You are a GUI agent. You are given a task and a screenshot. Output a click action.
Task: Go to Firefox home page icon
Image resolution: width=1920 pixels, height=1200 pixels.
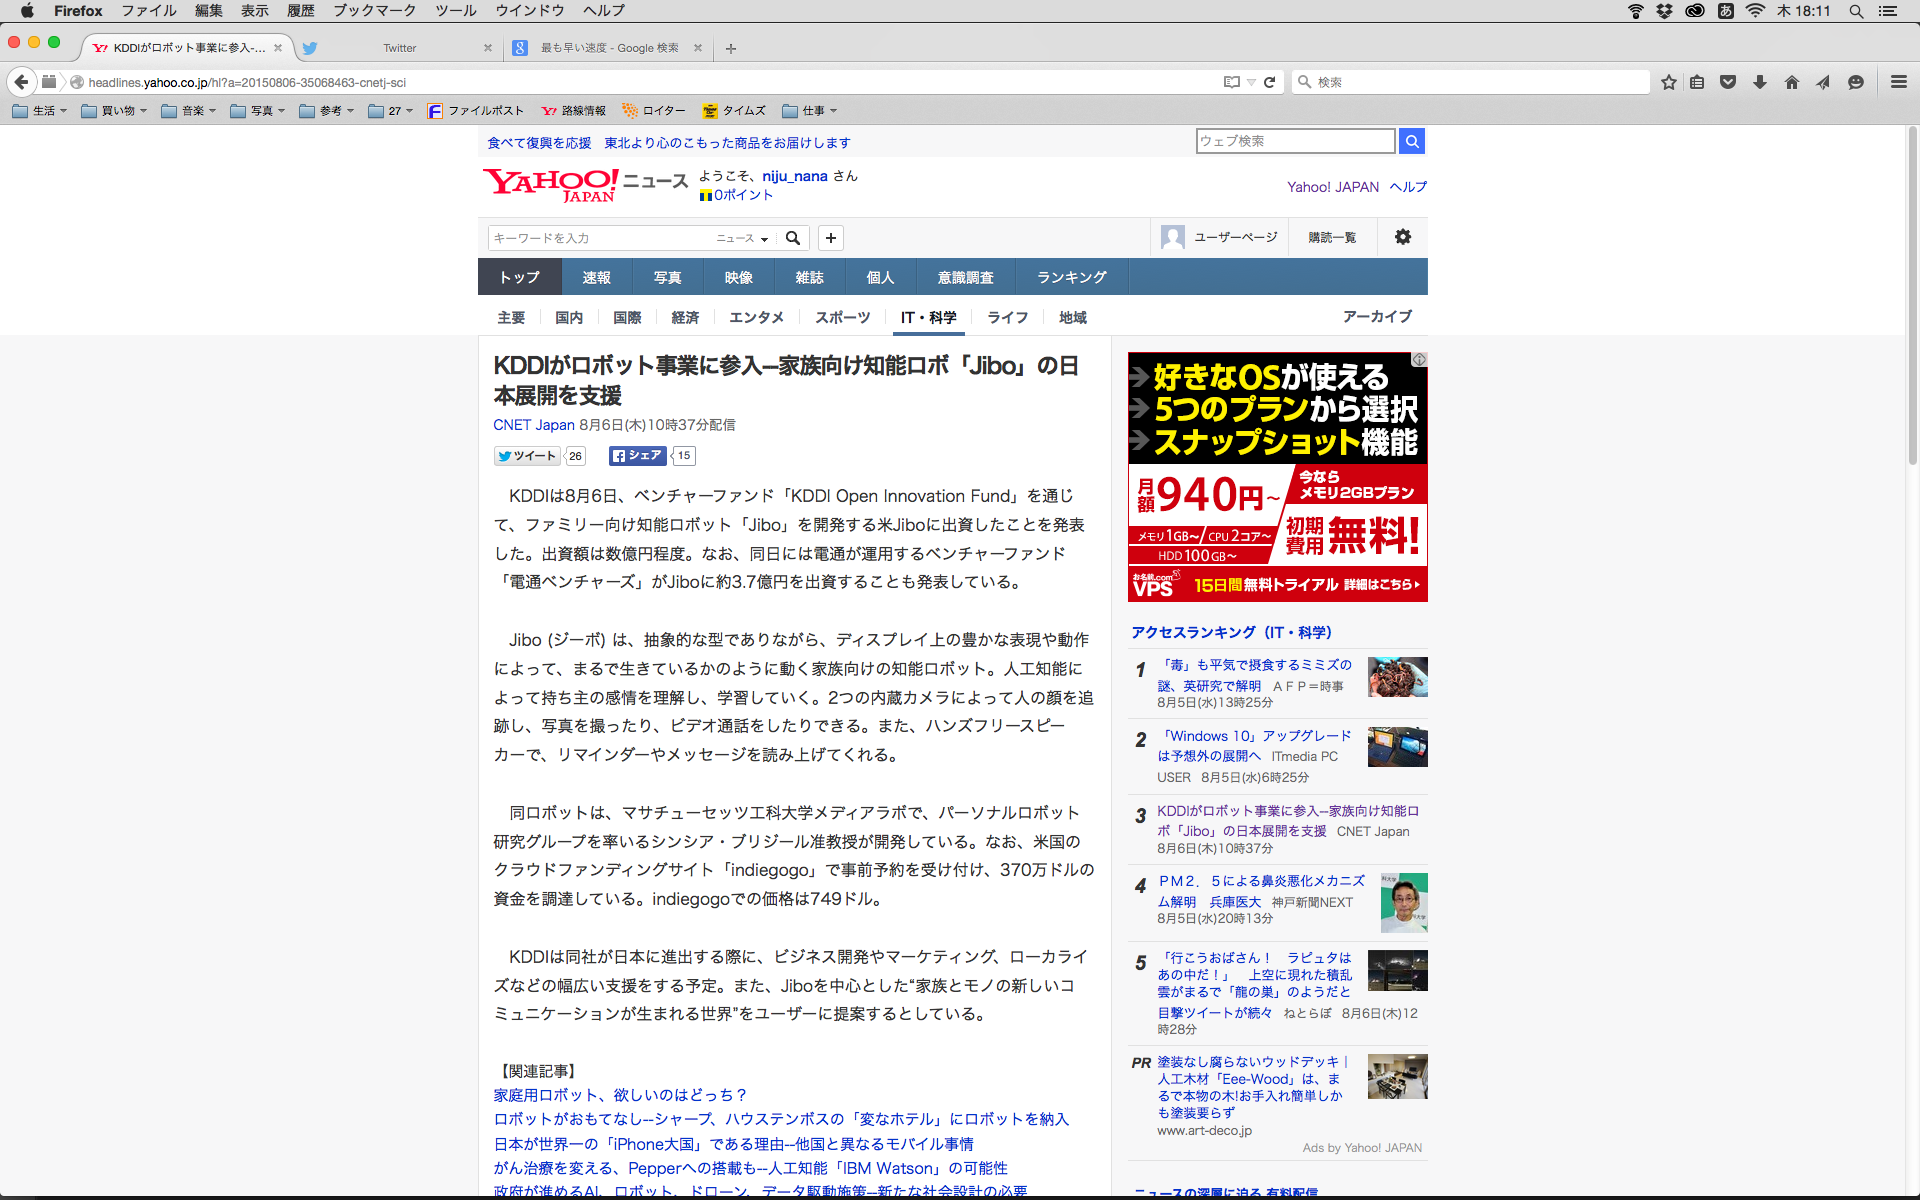[x=1792, y=82]
